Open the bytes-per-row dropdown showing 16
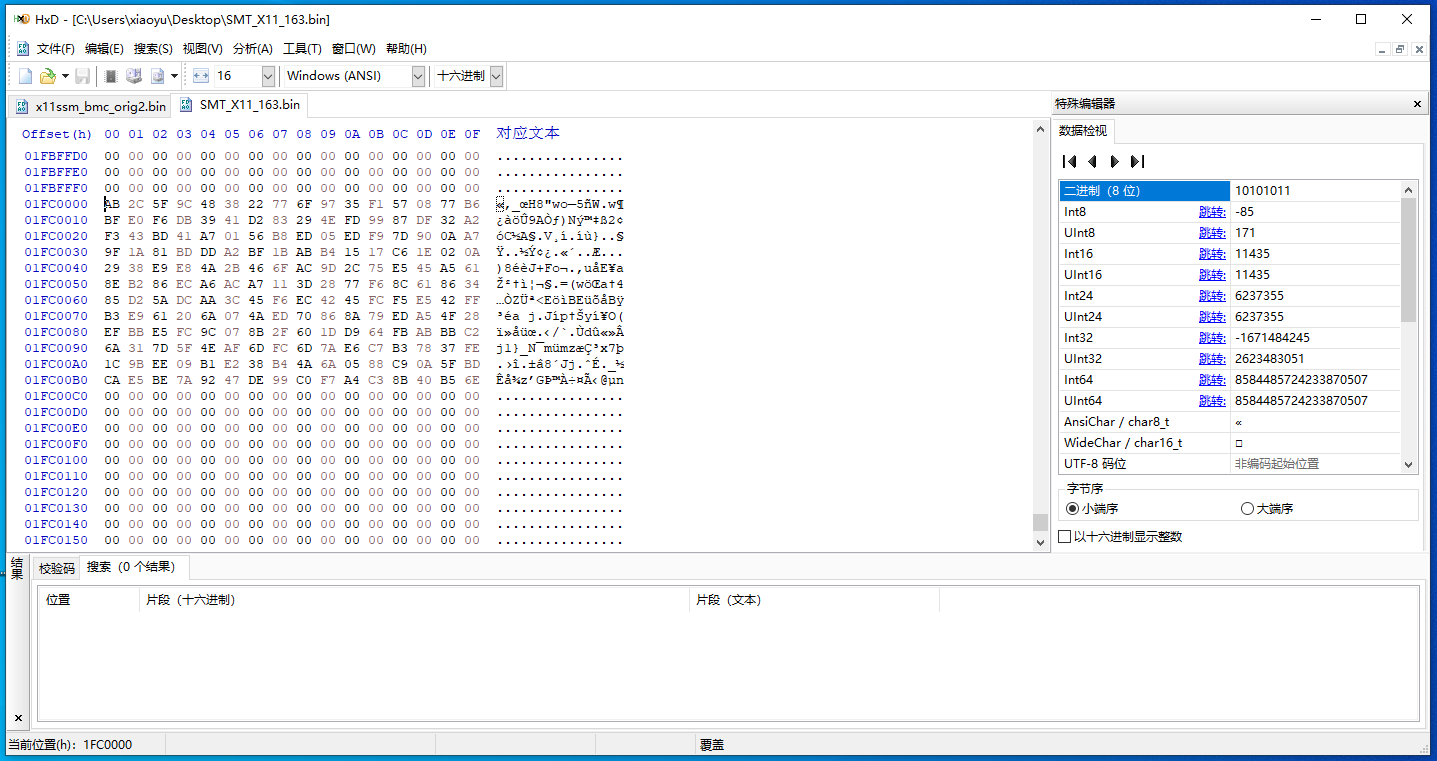 coord(268,76)
